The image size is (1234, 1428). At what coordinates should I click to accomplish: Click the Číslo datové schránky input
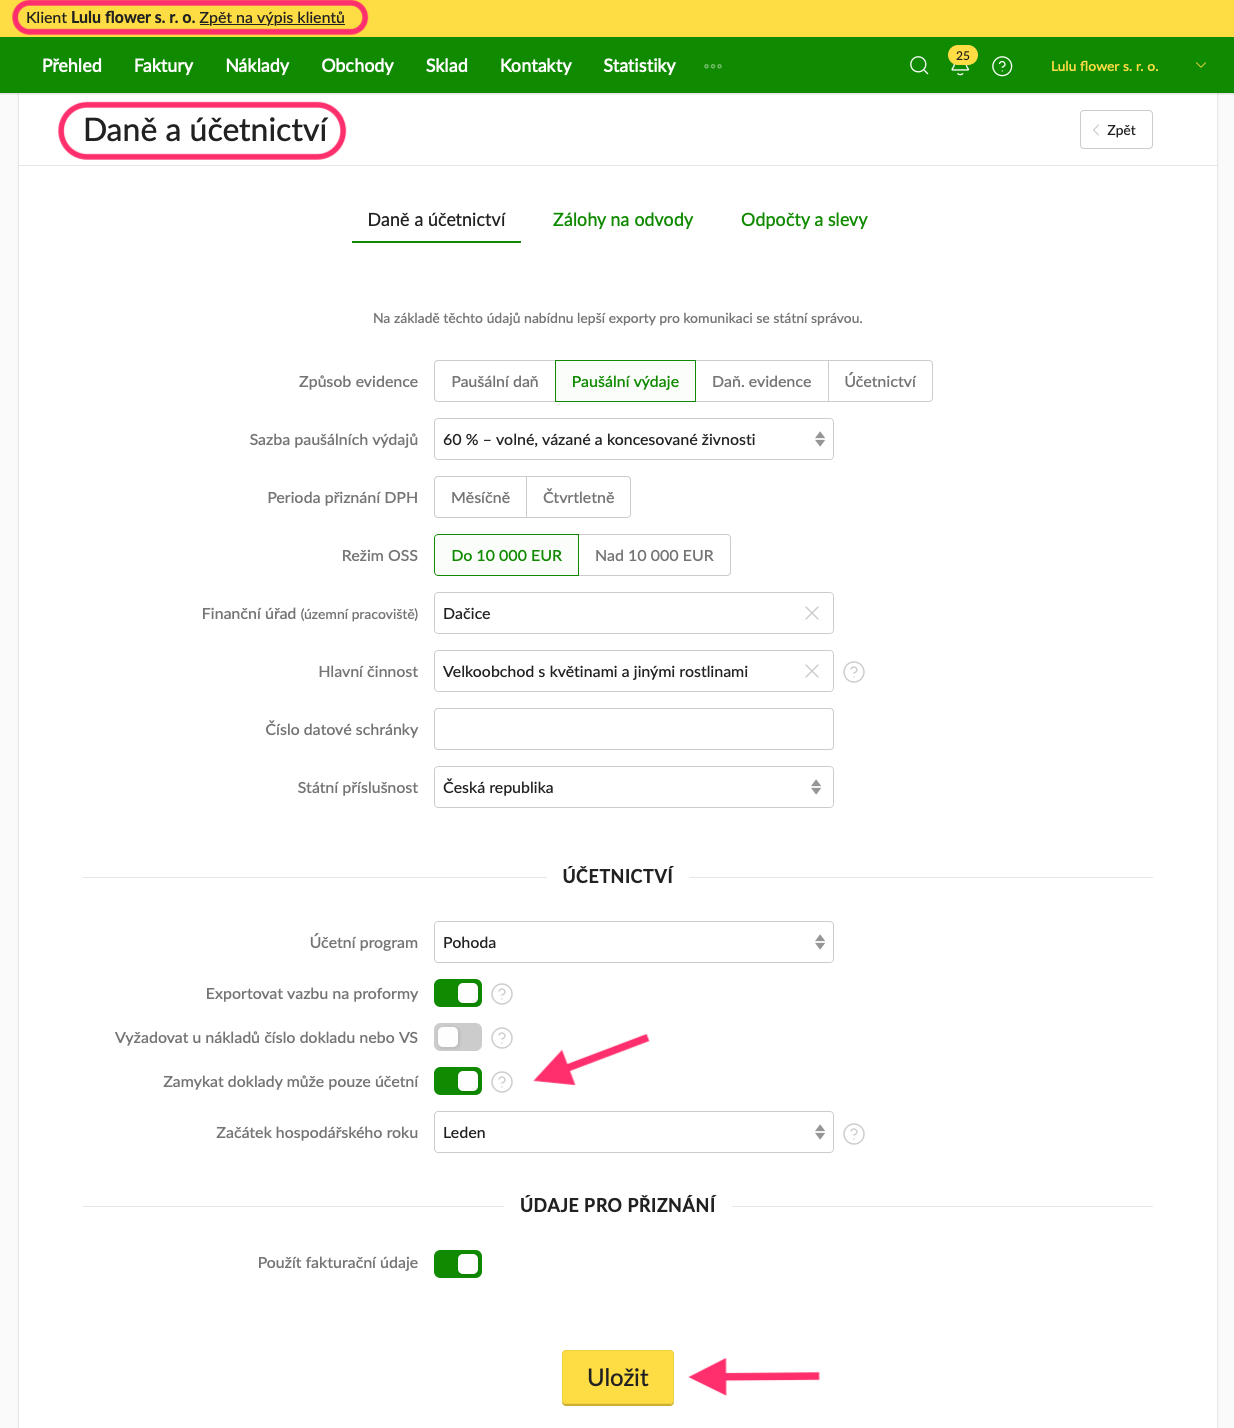[x=633, y=729]
